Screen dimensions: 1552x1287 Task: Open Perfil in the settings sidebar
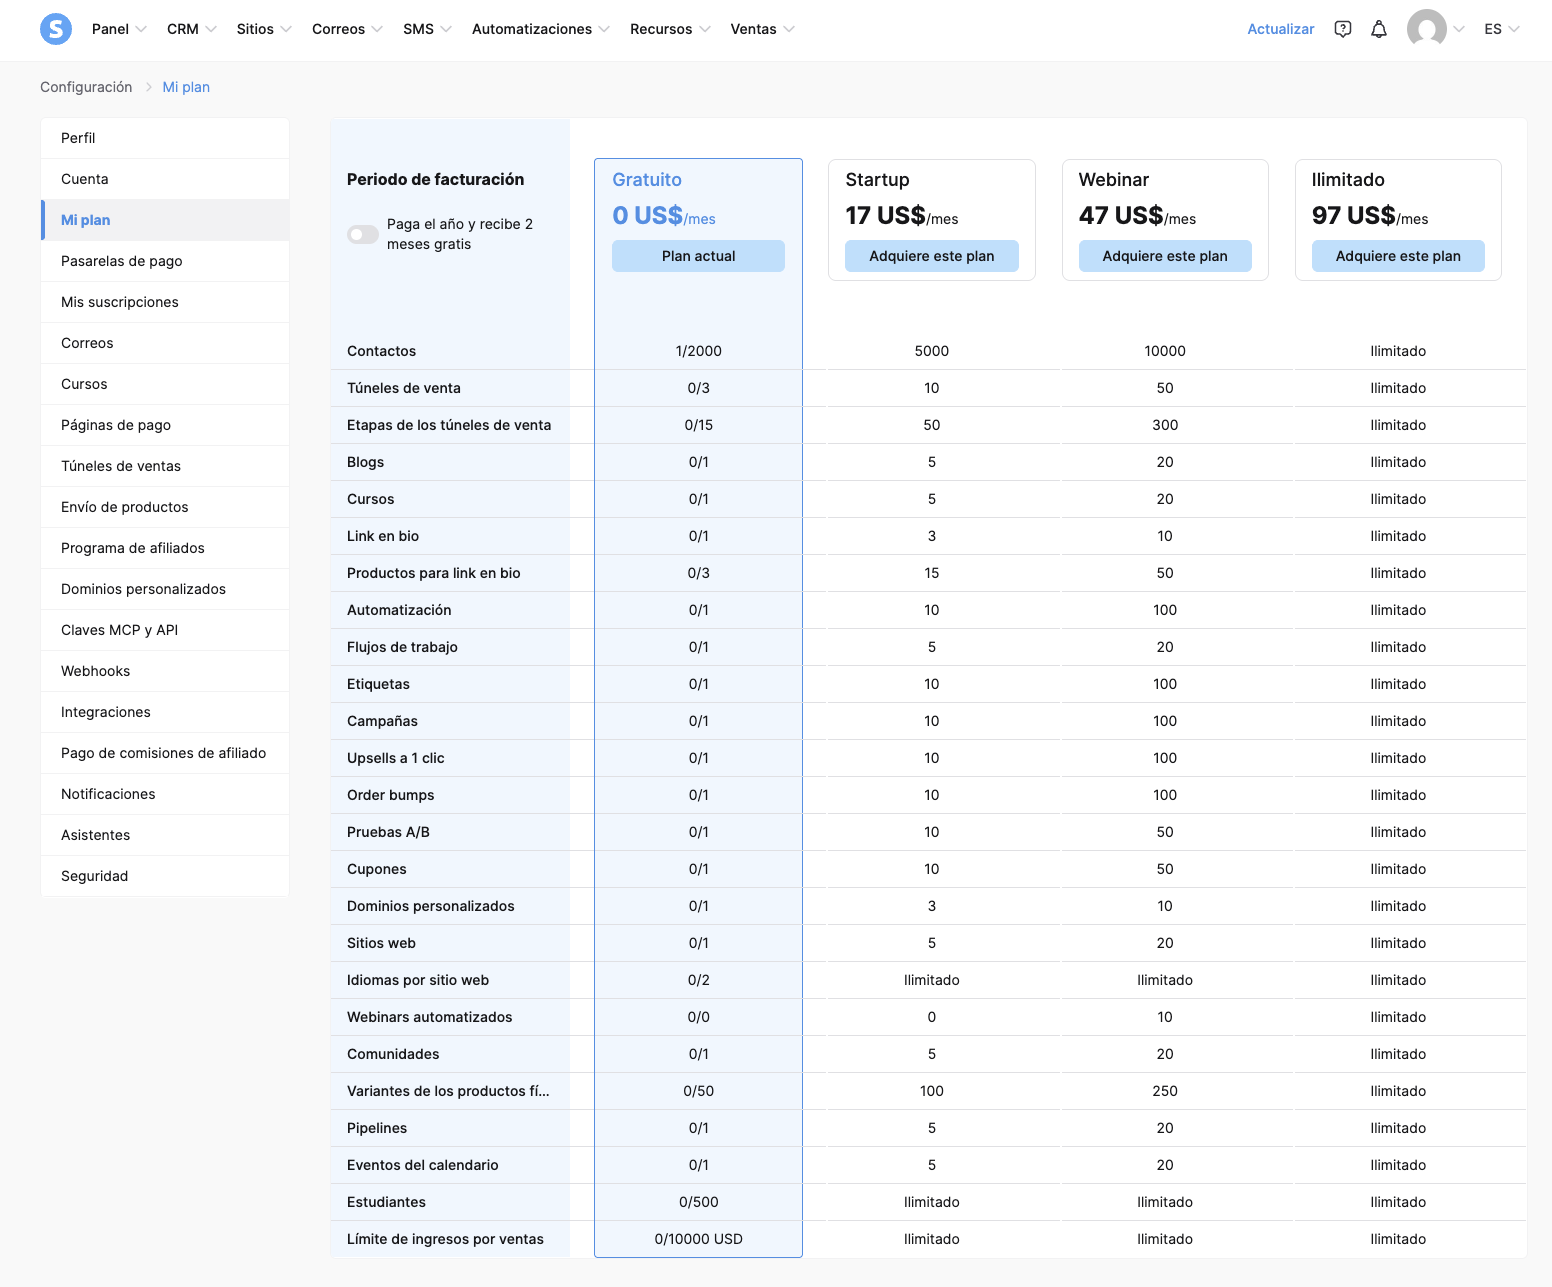(x=165, y=138)
